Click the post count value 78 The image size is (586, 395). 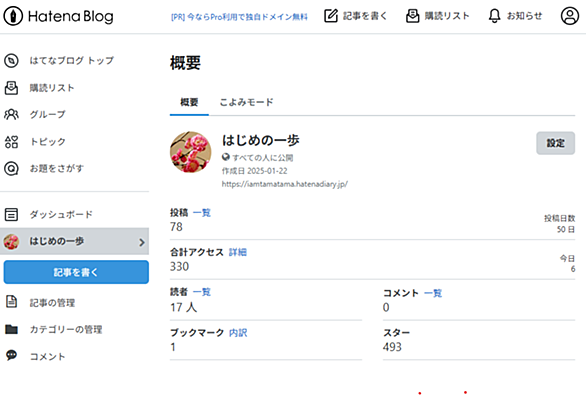click(176, 227)
